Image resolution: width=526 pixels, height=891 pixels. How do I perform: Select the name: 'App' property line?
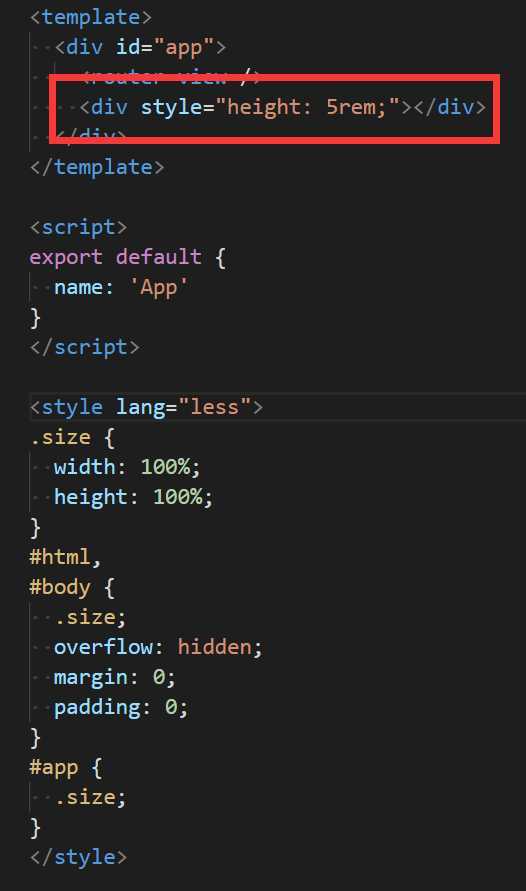click(121, 287)
